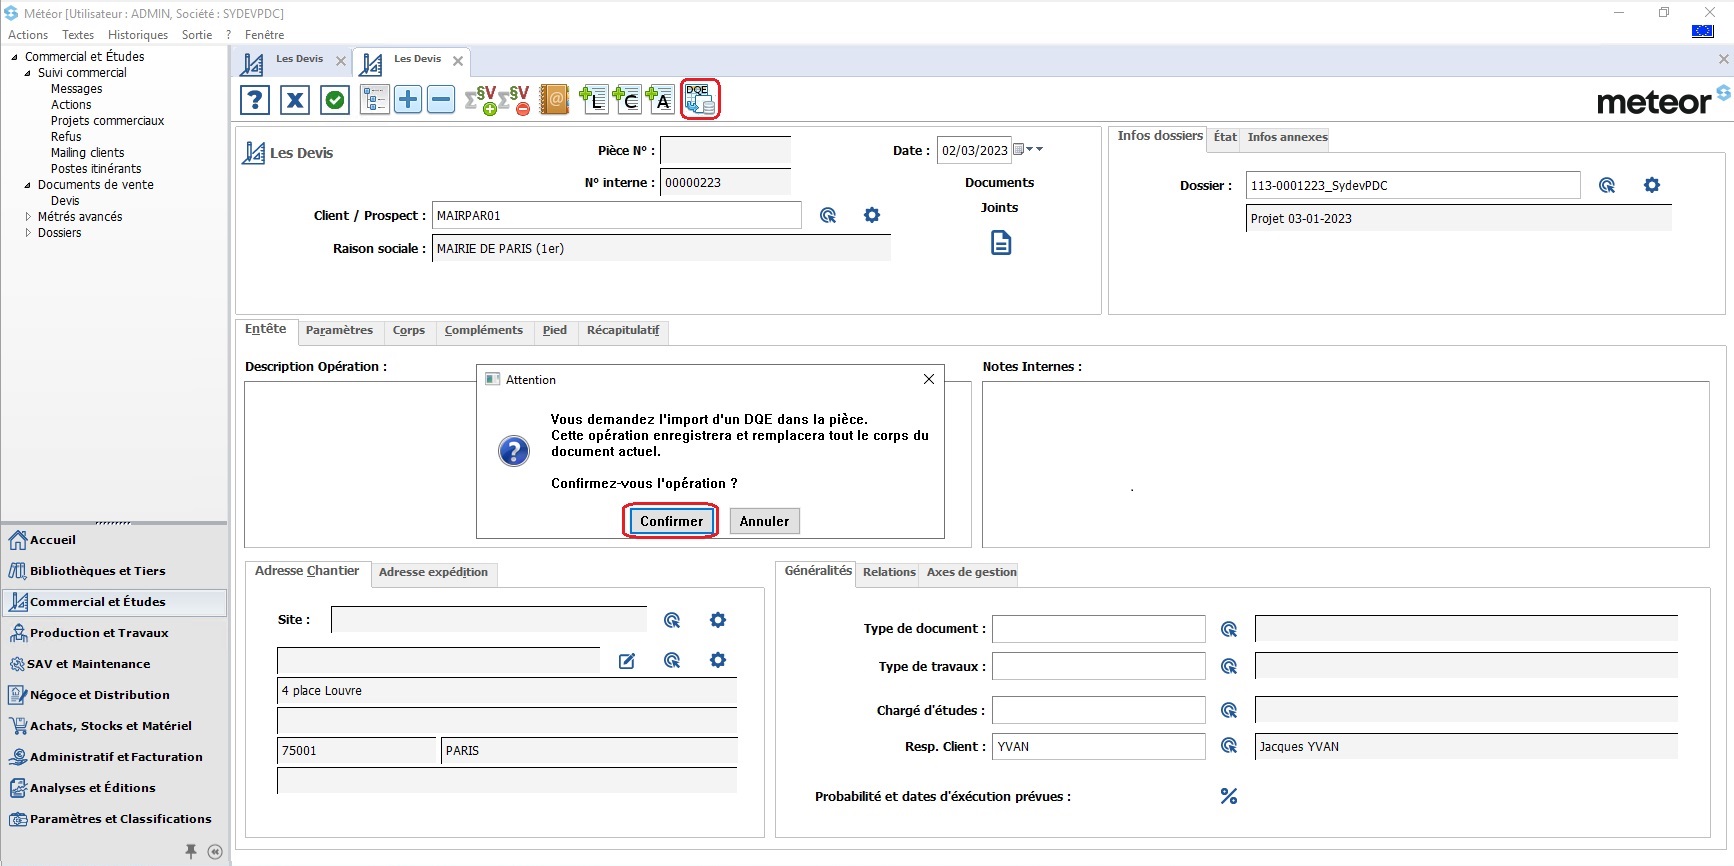Open the Textes menu
The image size is (1734, 866).
click(x=78, y=35)
